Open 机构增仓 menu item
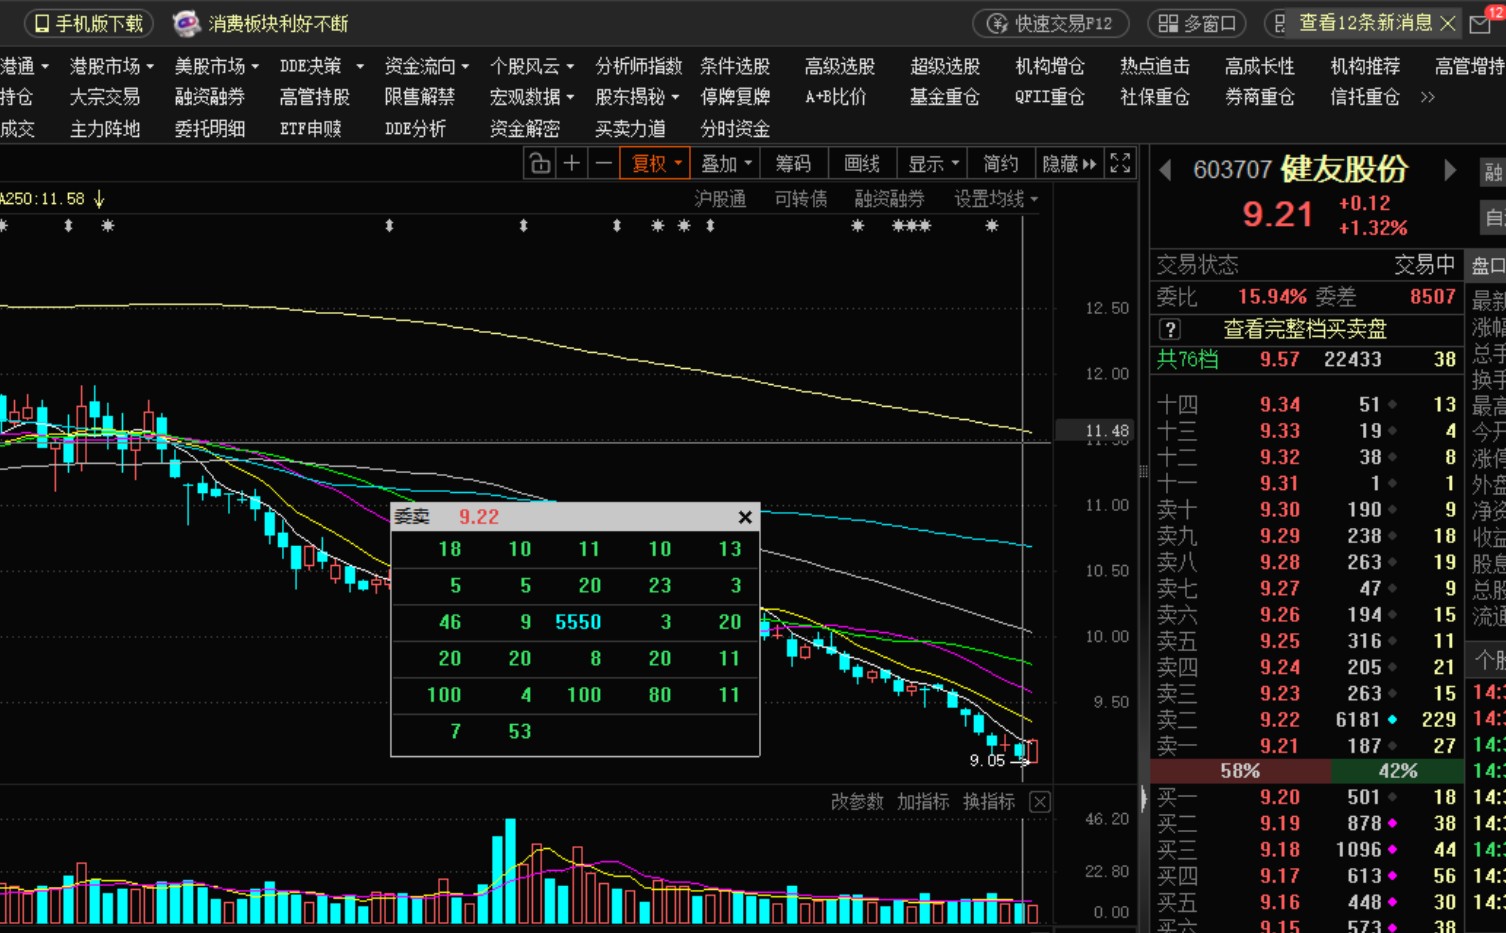 point(1050,66)
